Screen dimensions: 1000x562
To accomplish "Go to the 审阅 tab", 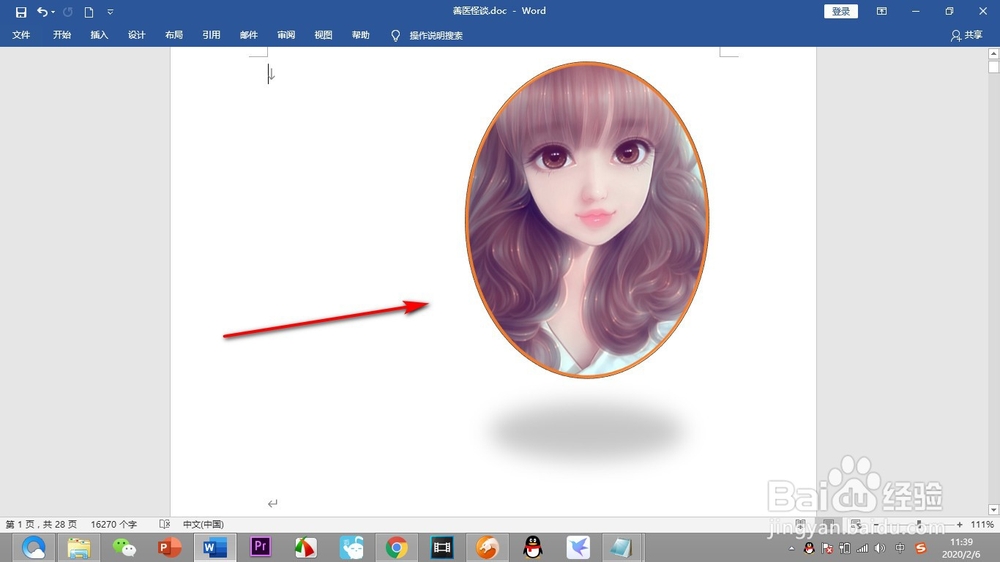I will coord(286,35).
